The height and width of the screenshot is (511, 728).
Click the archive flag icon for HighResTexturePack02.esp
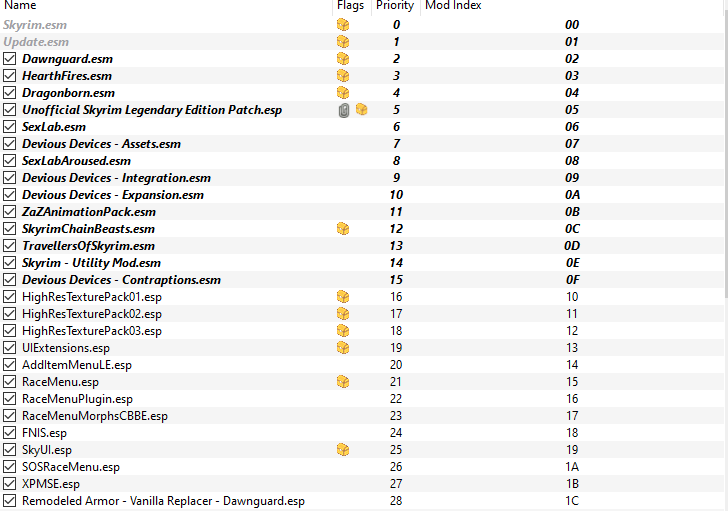[343, 314]
